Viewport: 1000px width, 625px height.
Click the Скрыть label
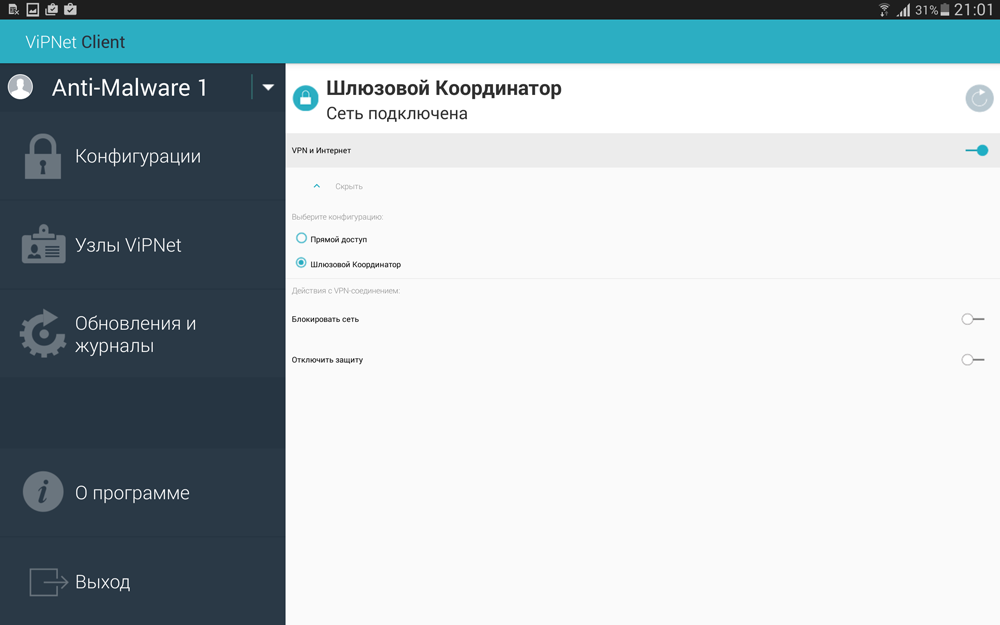pos(349,186)
